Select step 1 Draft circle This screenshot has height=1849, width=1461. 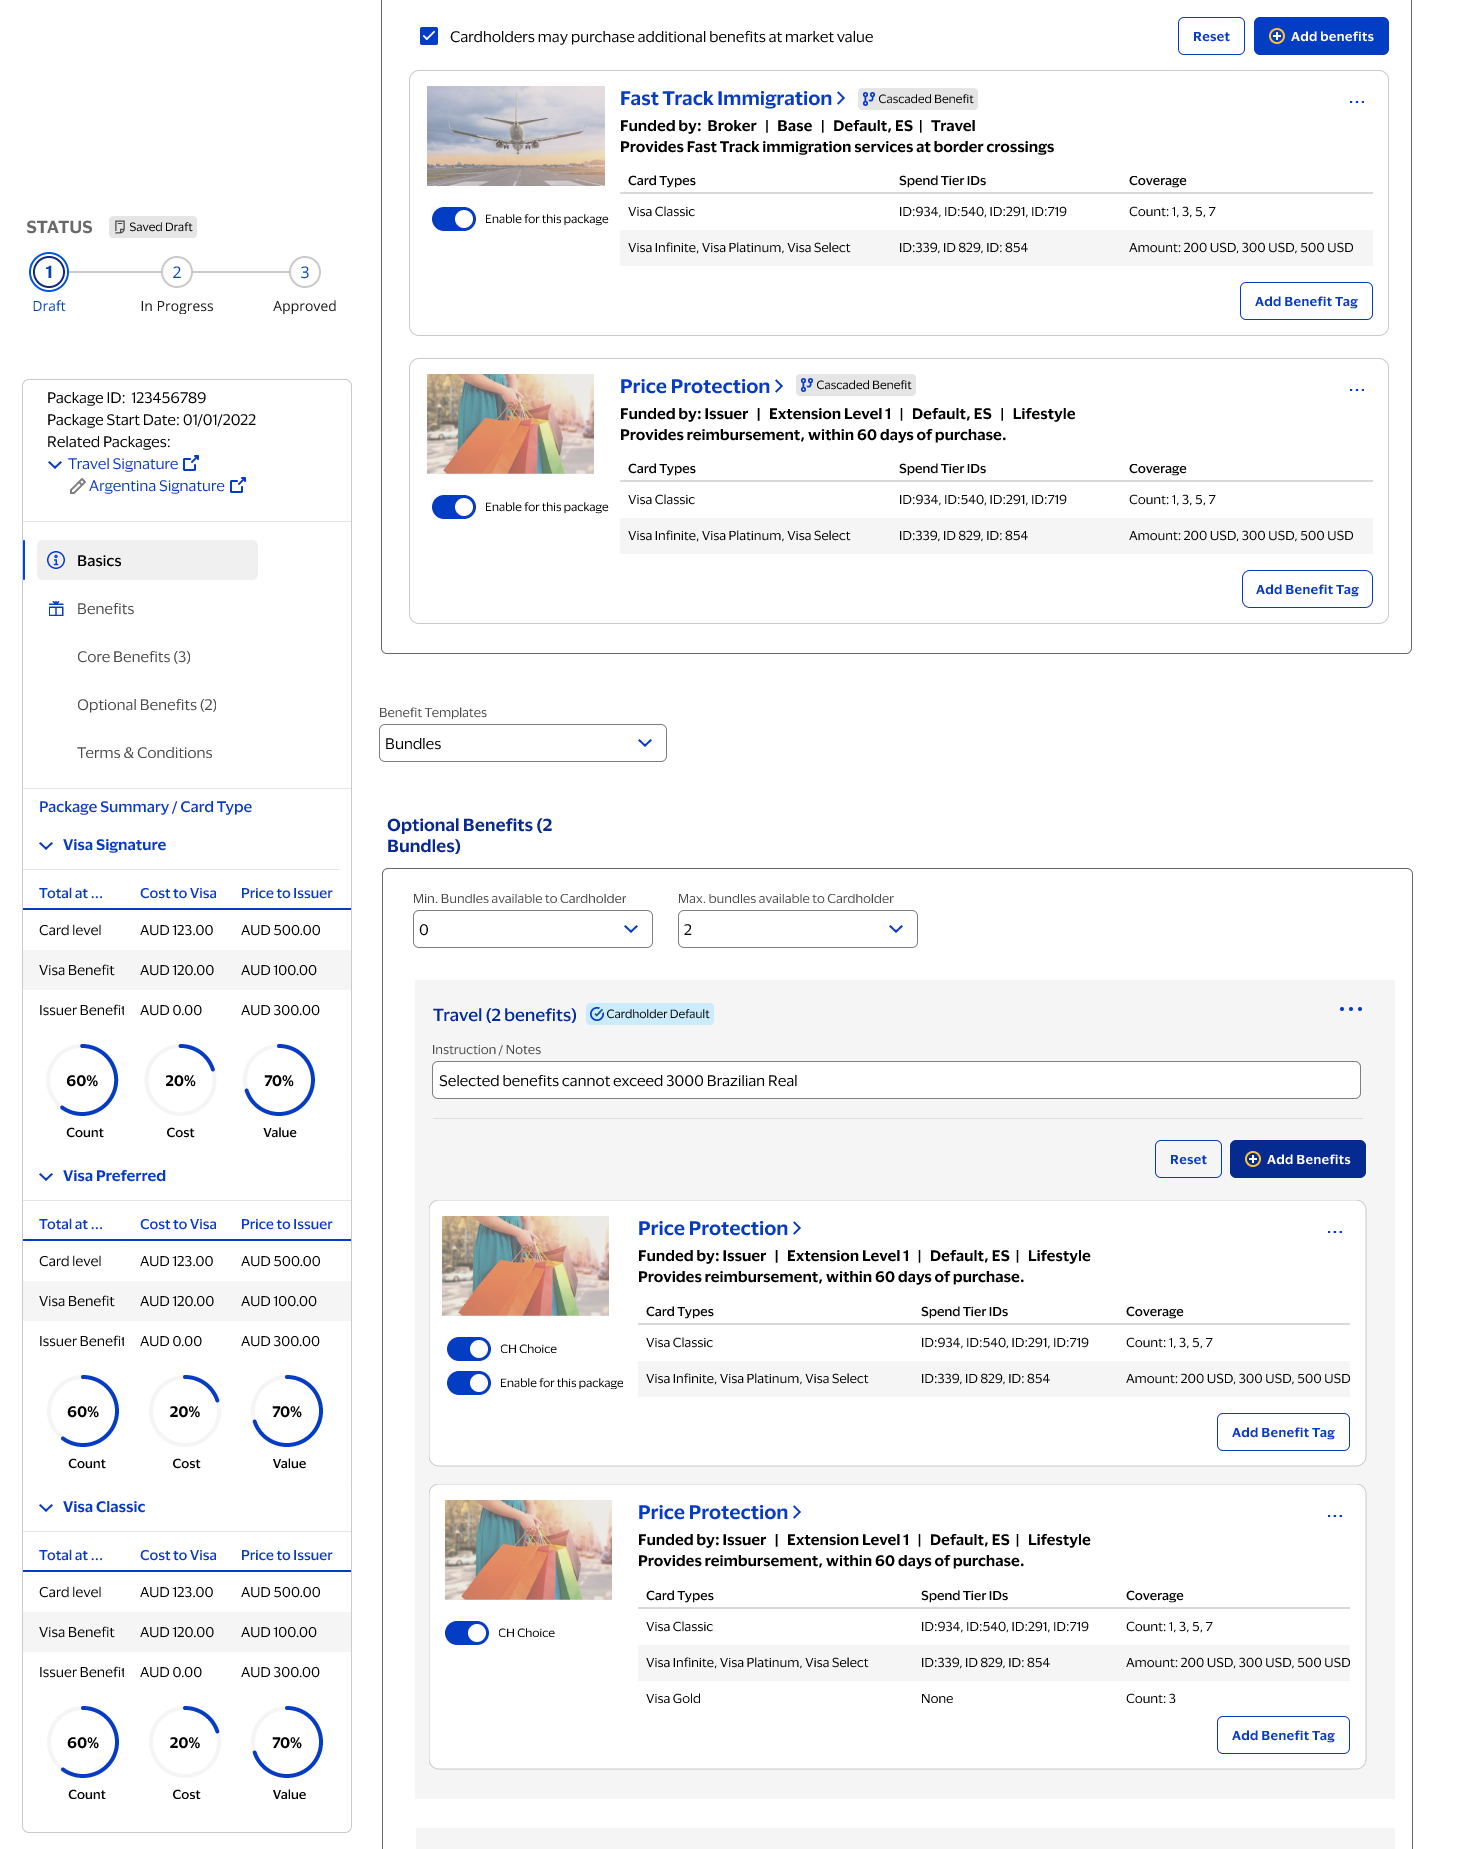click(49, 272)
